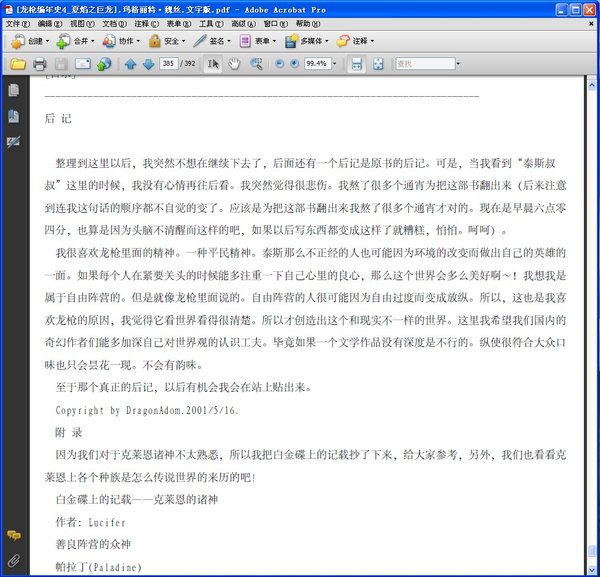Screen dimensions: 600x577
Task: Click the vertical scrollbar thumb
Action: pos(592,551)
